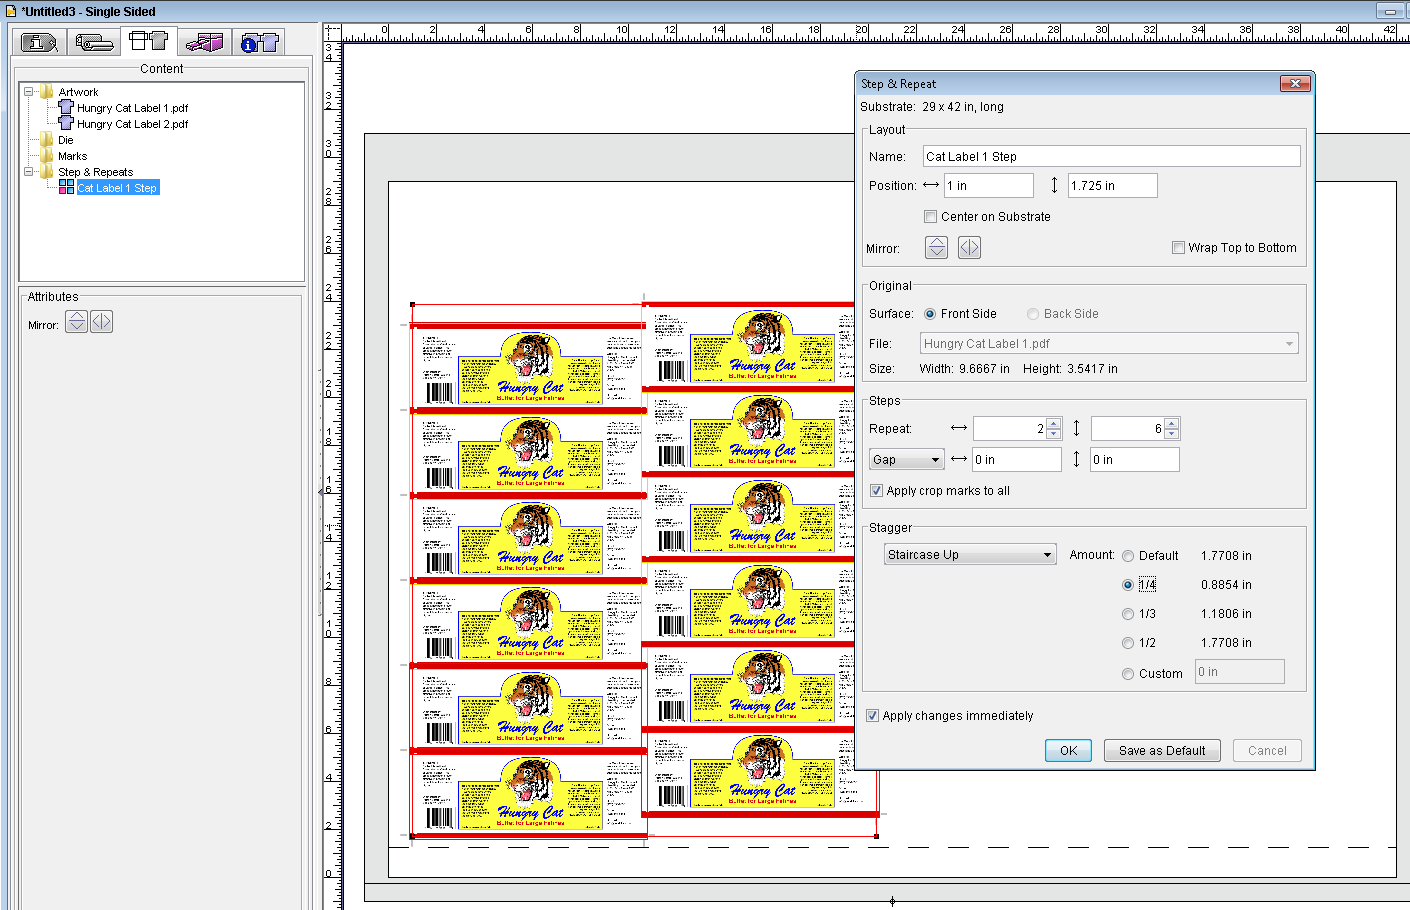Image resolution: width=1410 pixels, height=910 pixels.
Task: Enable Center on Substrate checkbox
Action: (x=931, y=217)
